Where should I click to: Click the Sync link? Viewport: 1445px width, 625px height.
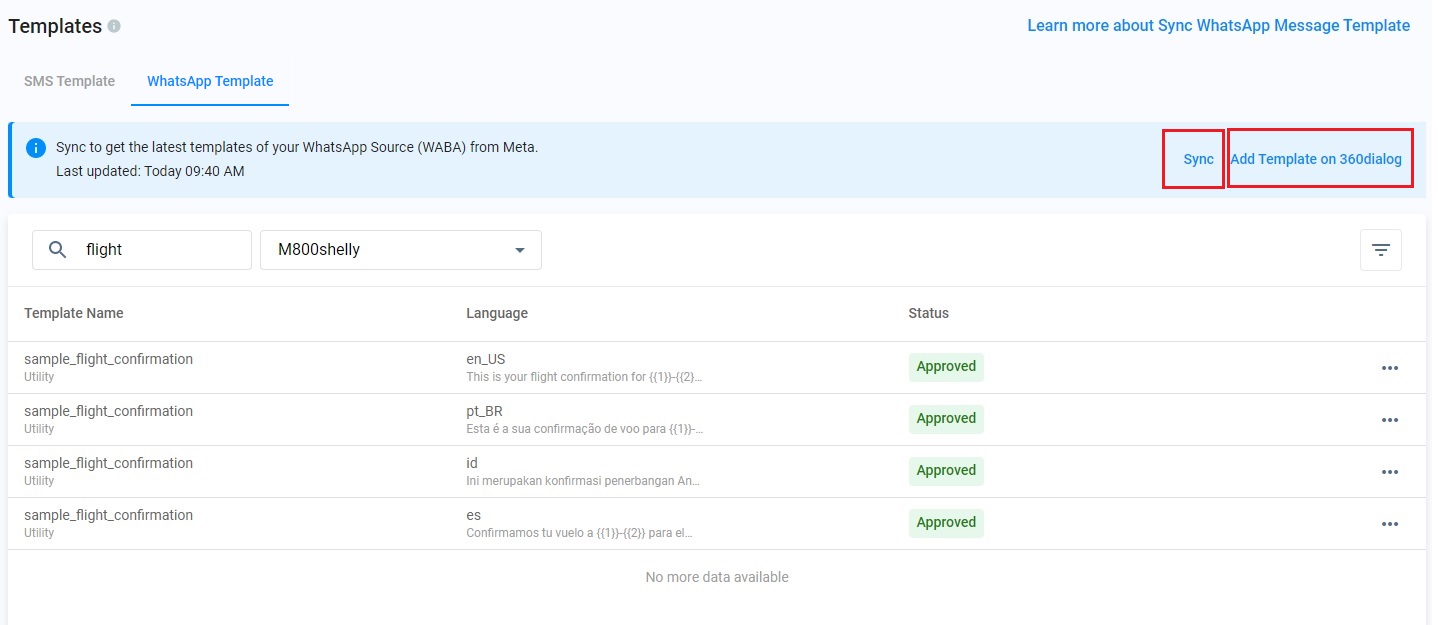tap(1198, 159)
